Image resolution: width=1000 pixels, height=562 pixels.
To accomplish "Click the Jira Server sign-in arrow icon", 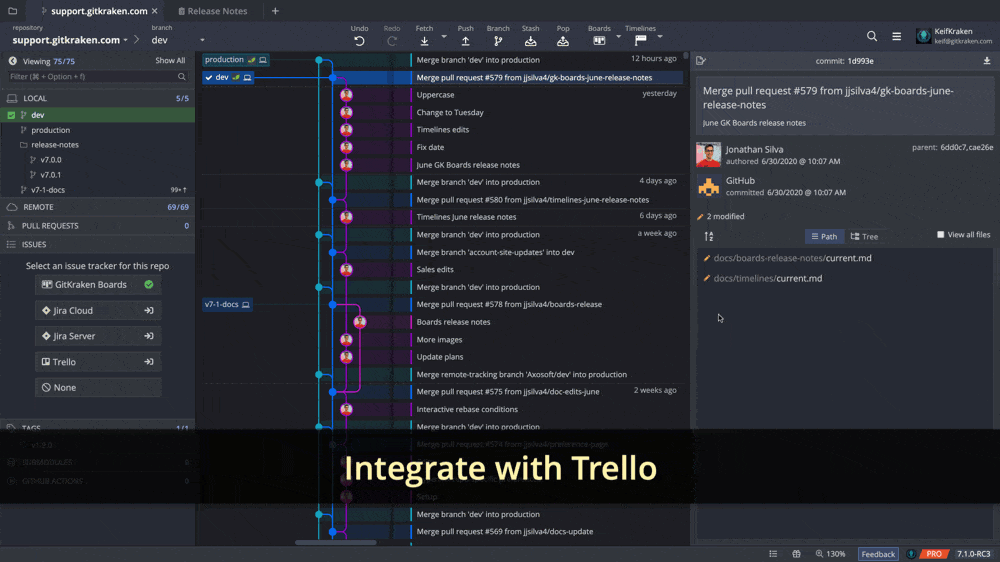I will [149, 336].
